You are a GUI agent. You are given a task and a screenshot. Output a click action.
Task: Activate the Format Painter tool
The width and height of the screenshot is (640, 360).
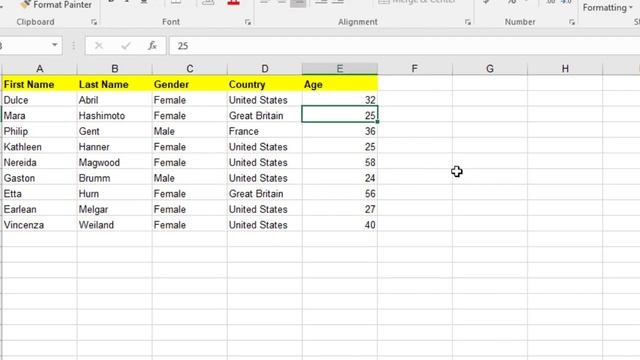[x=56, y=4]
